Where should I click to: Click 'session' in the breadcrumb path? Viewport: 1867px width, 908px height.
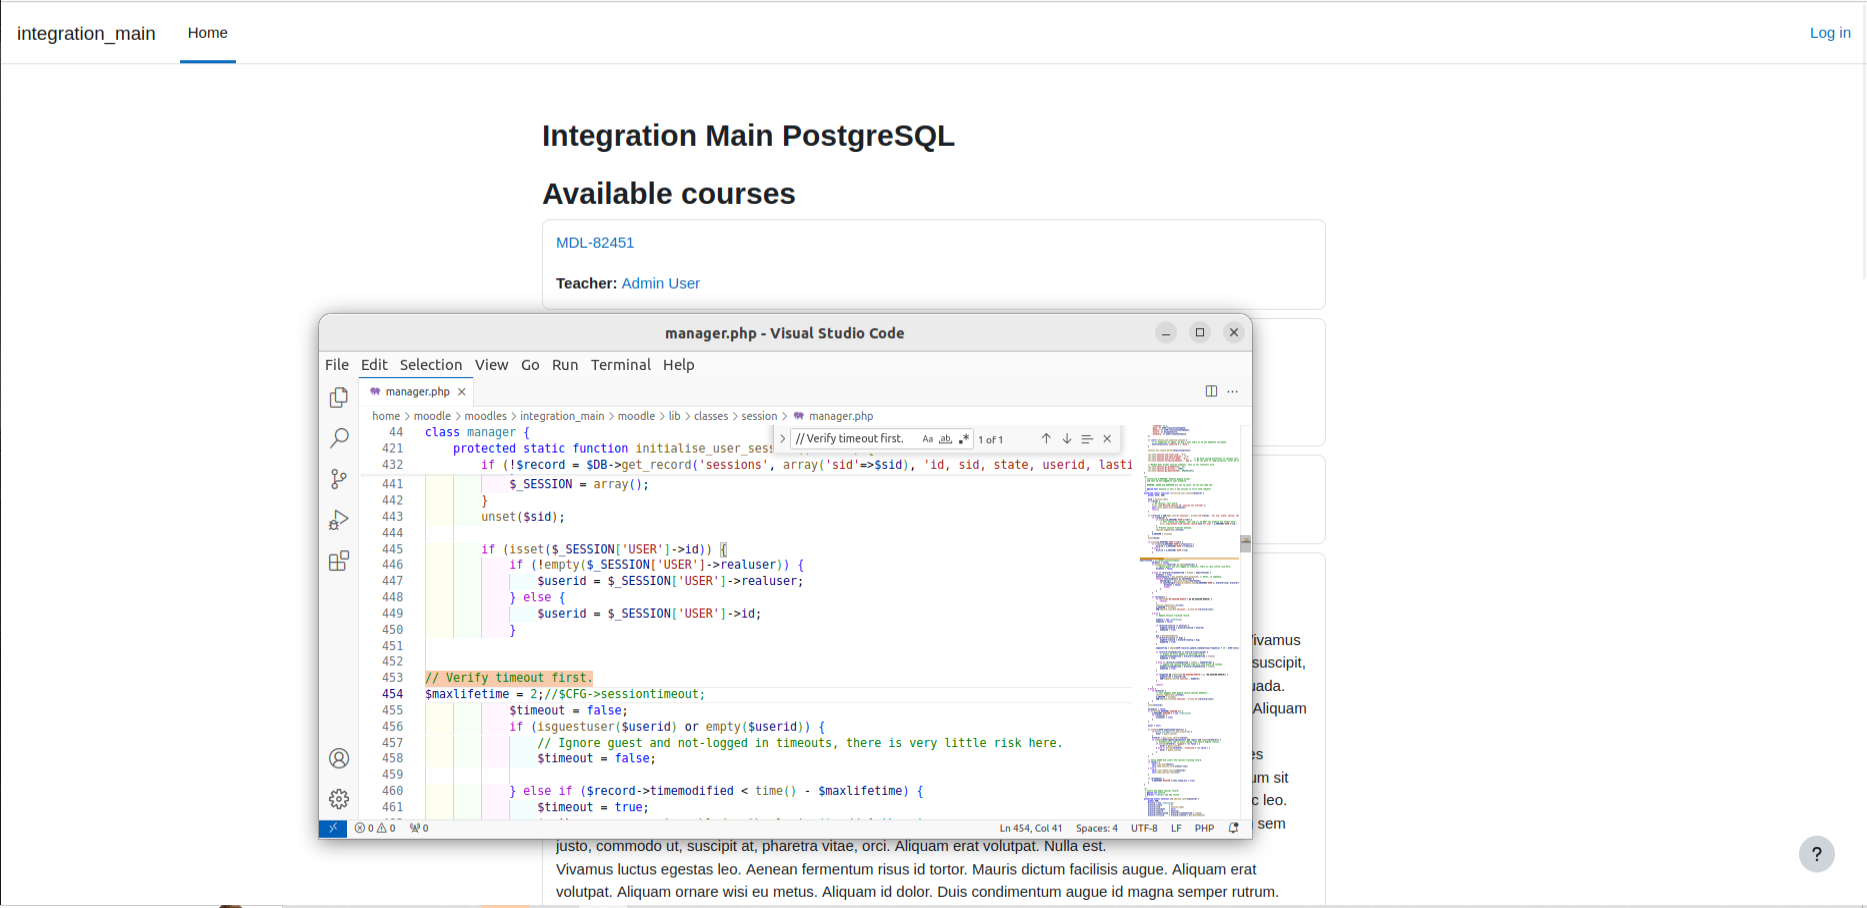coord(759,416)
